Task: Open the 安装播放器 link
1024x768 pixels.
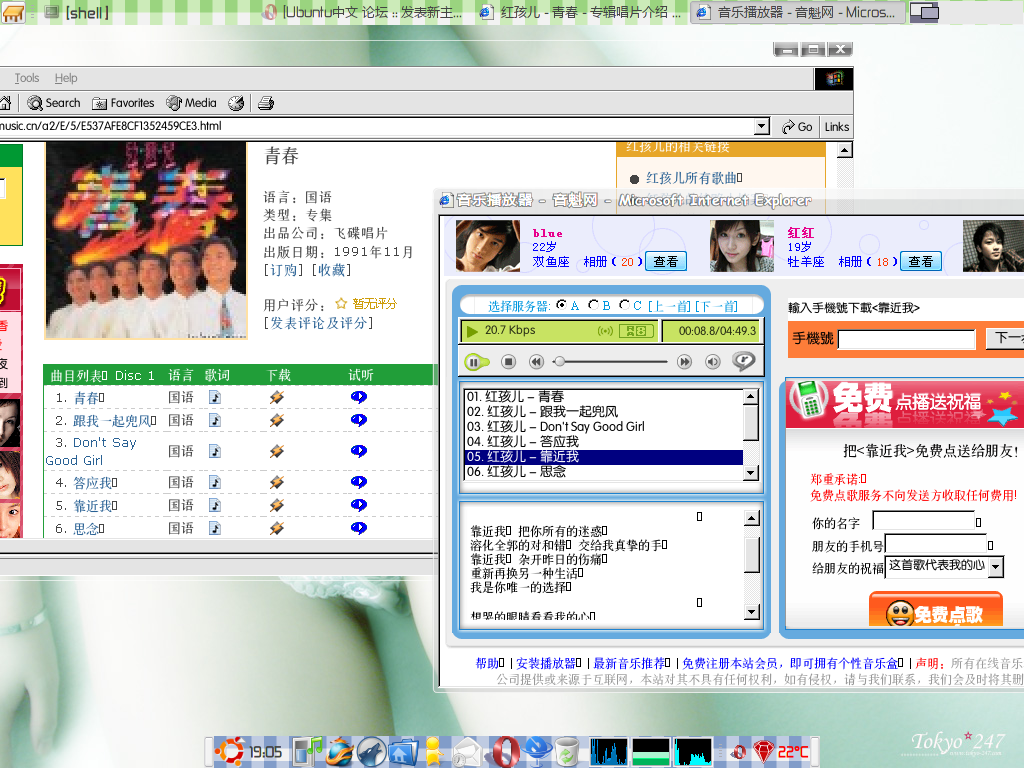Action: (x=546, y=663)
